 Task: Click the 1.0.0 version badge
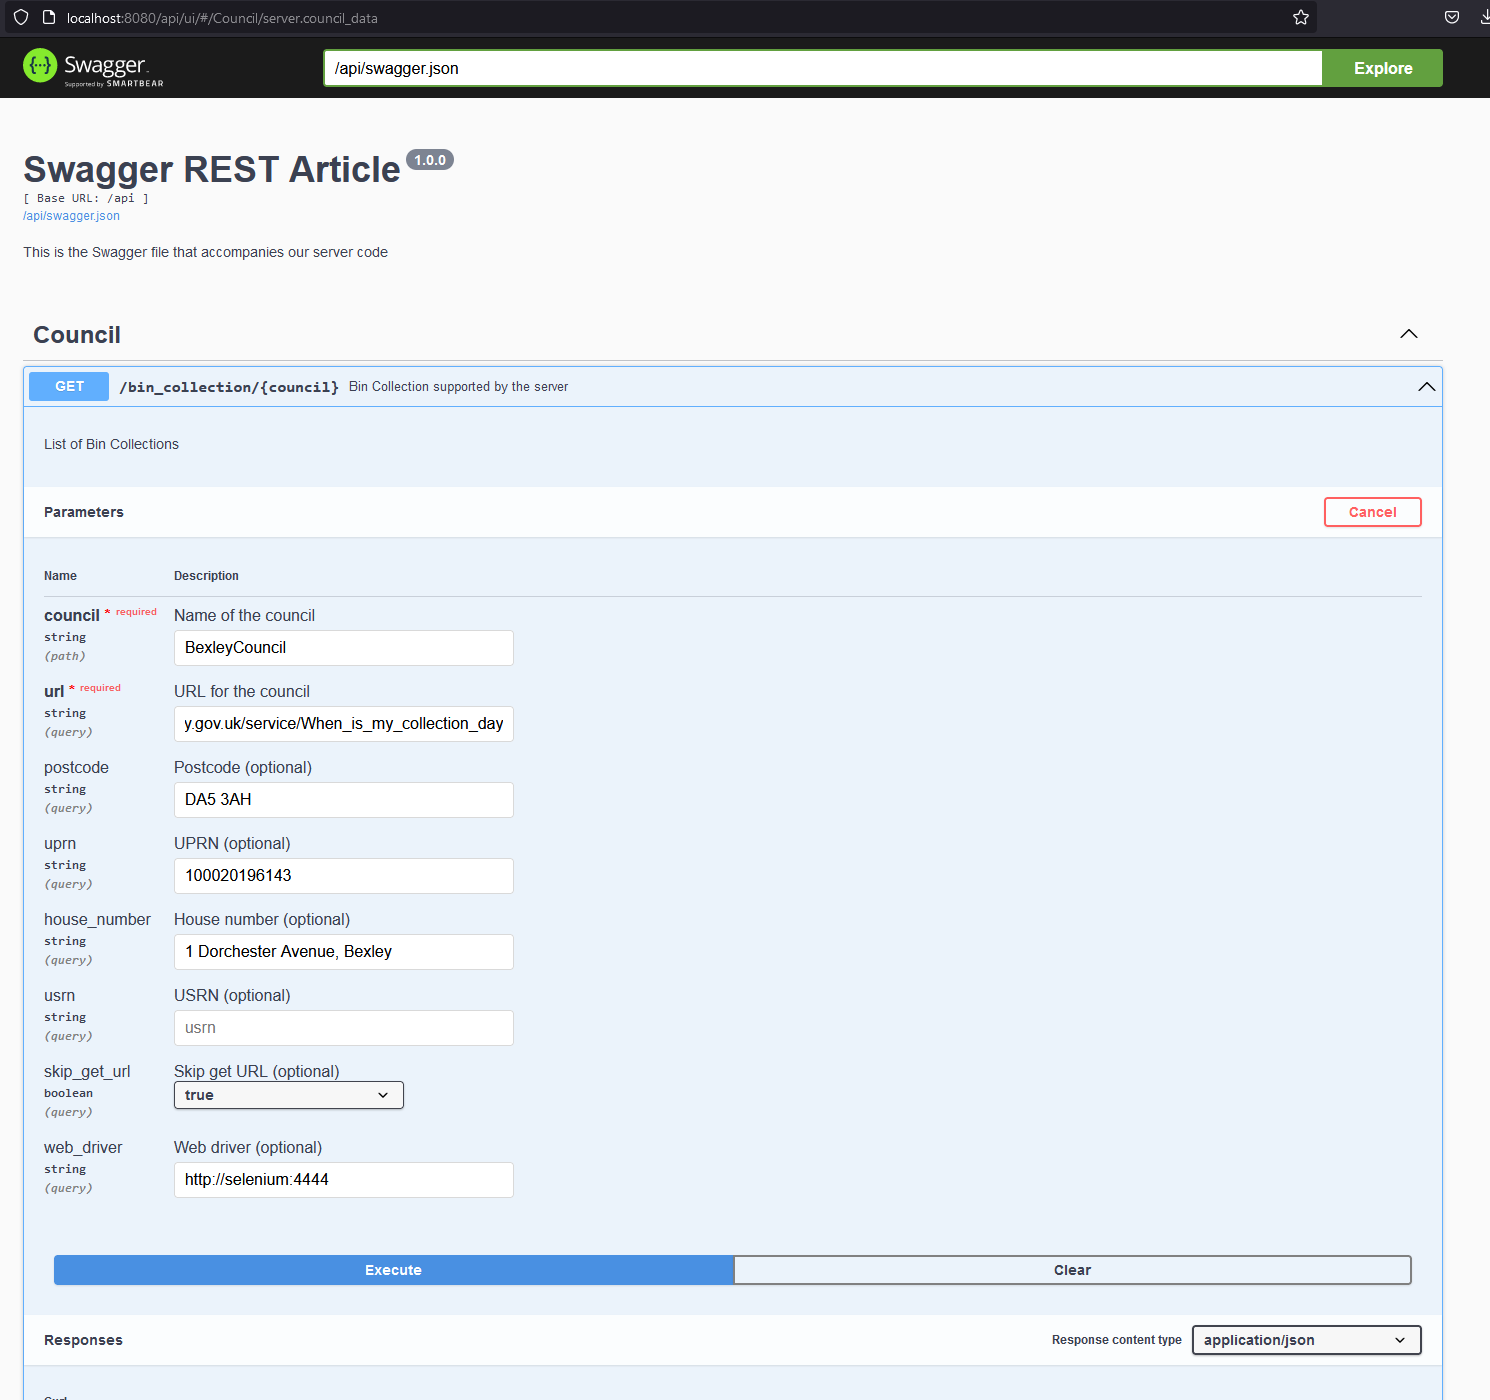coord(430,160)
